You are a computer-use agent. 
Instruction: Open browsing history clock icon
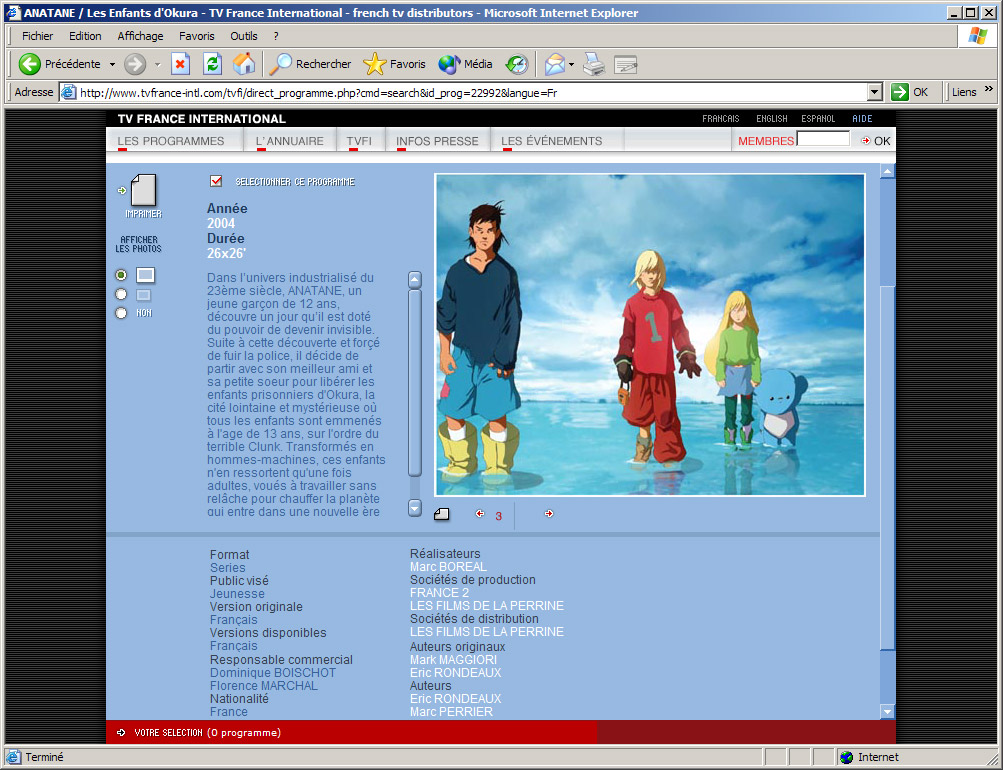tap(517, 64)
